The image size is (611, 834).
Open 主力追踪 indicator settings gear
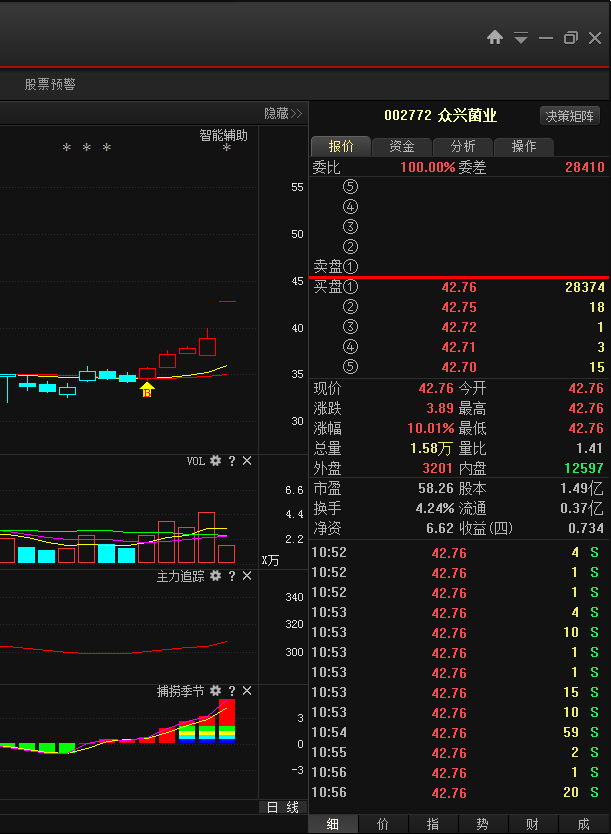(215, 576)
